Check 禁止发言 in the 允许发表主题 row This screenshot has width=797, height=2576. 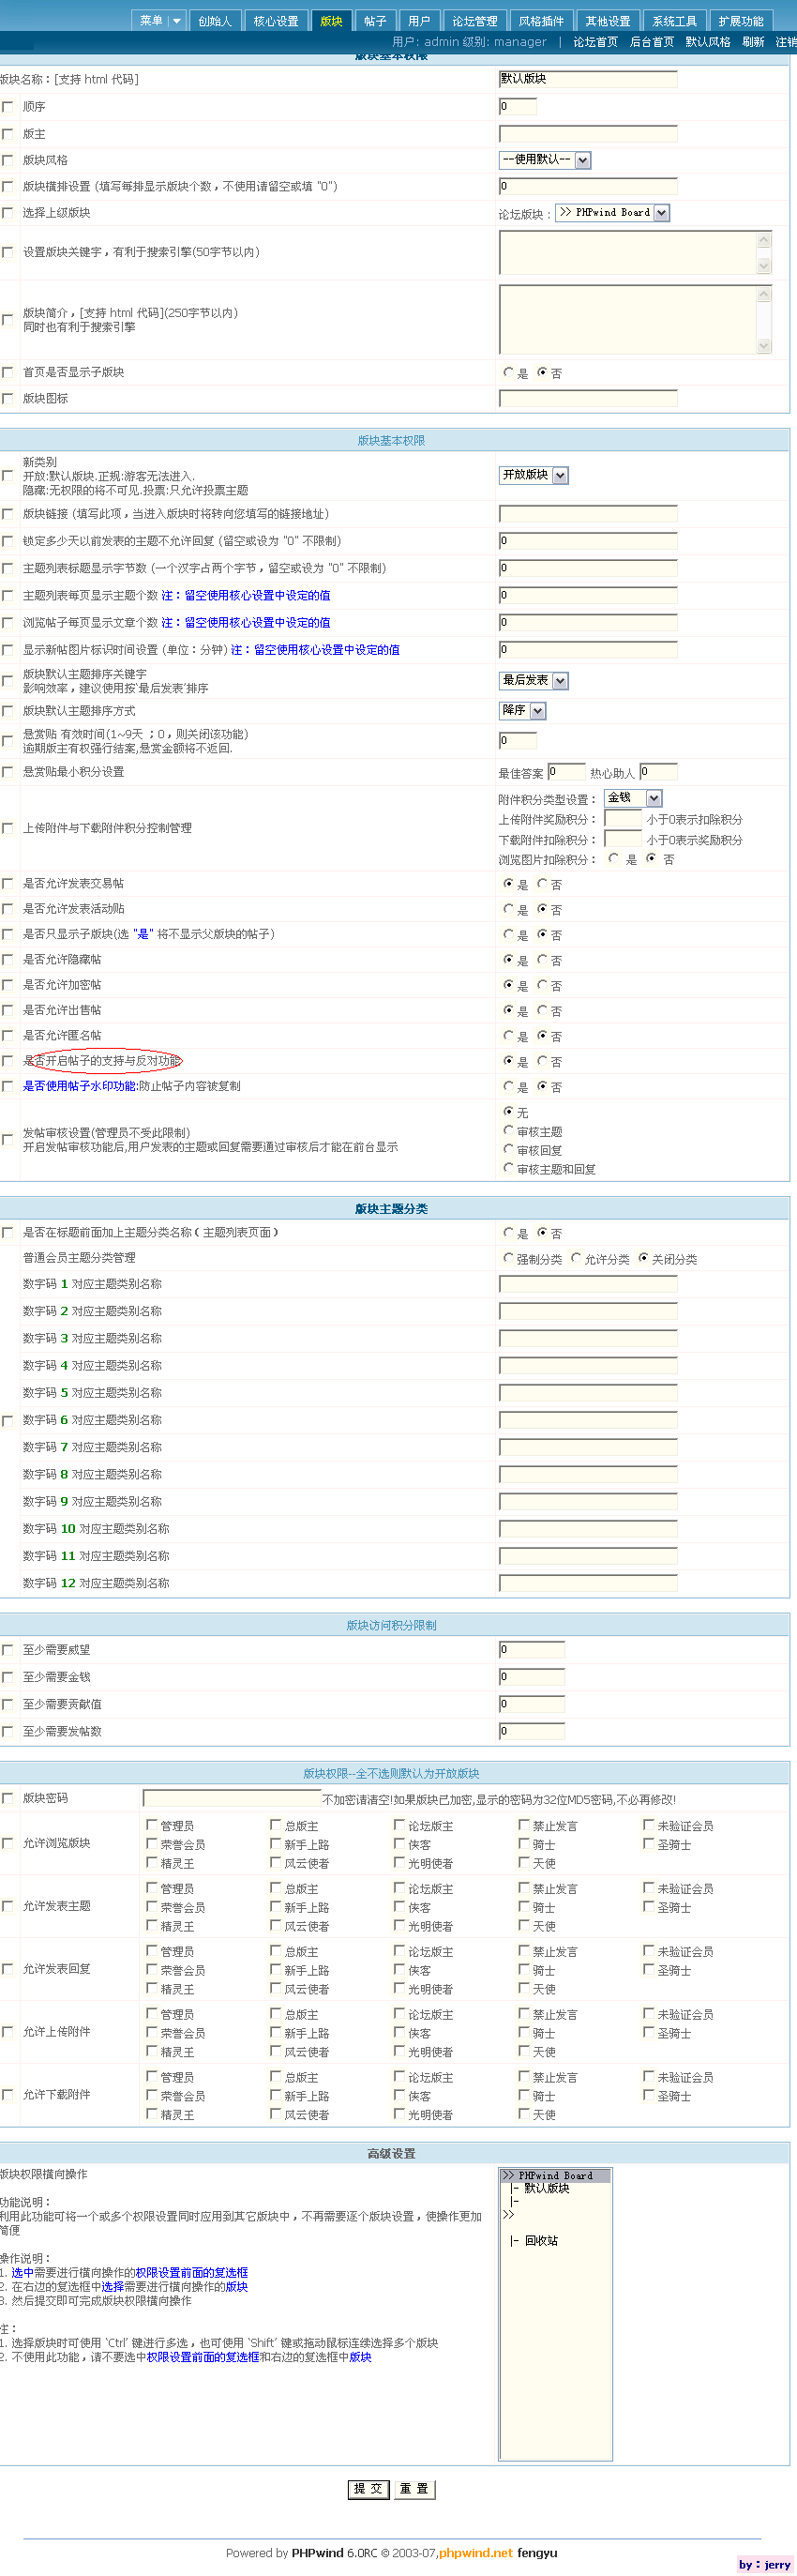click(x=524, y=1888)
